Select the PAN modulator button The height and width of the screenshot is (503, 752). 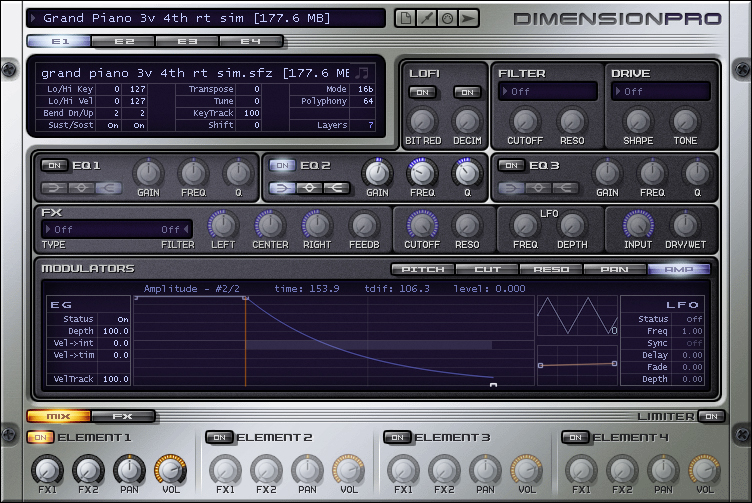614,269
